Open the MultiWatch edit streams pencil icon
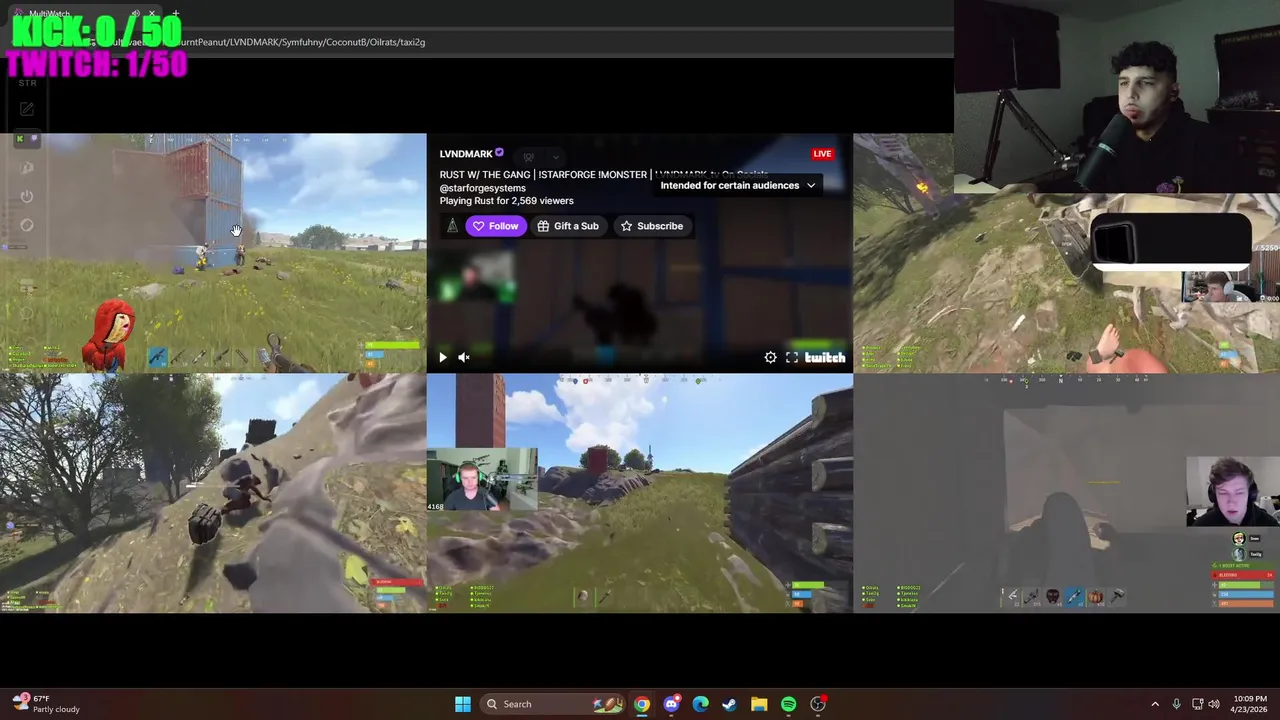This screenshot has width=1280, height=720. tap(27, 109)
